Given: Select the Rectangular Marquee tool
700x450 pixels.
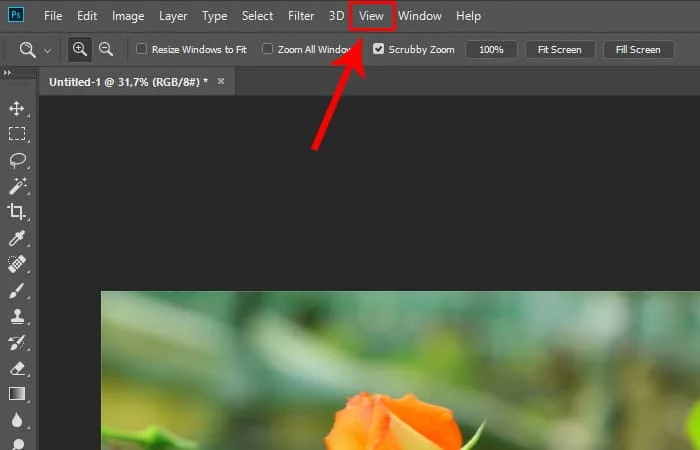Looking at the screenshot, I should click(x=17, y=133).
